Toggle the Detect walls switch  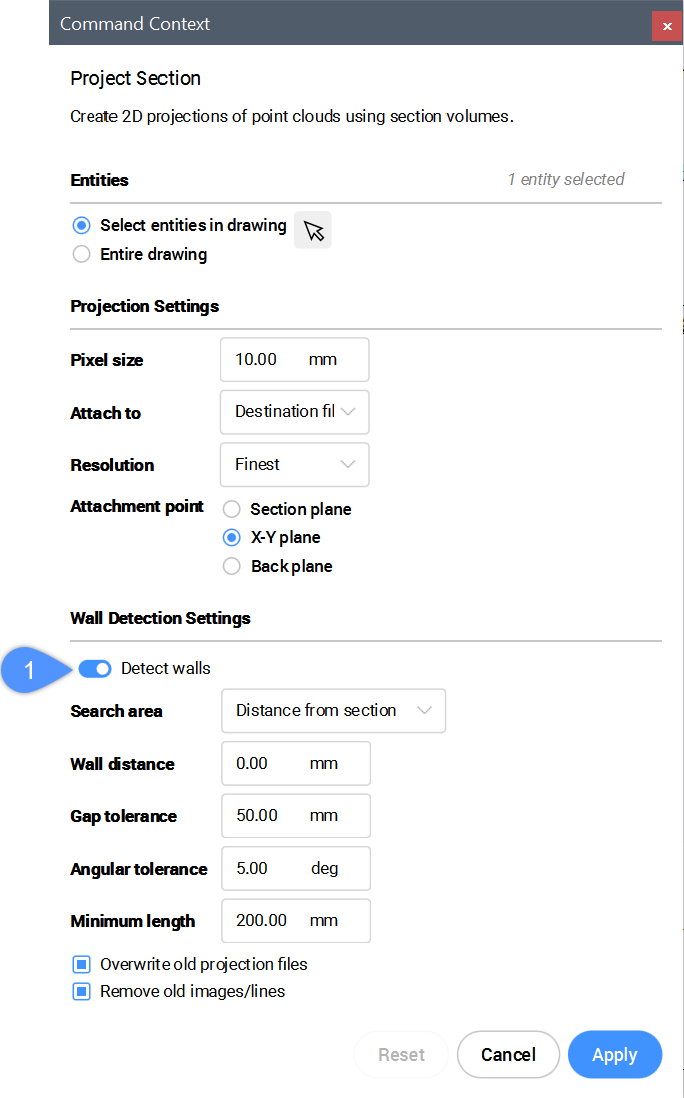(94, 669)
